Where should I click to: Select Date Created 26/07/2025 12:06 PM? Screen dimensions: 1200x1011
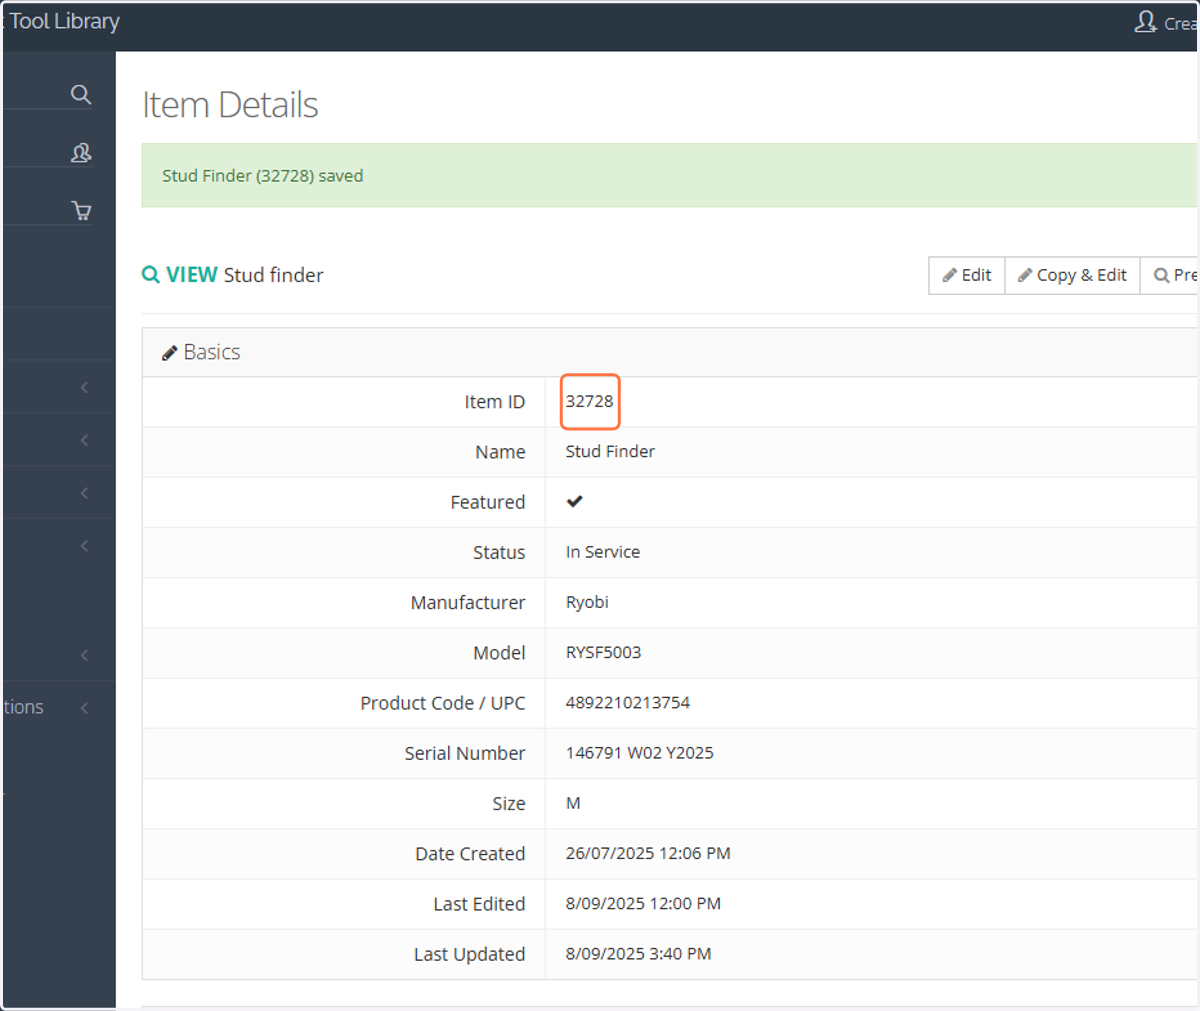[648, 853]
